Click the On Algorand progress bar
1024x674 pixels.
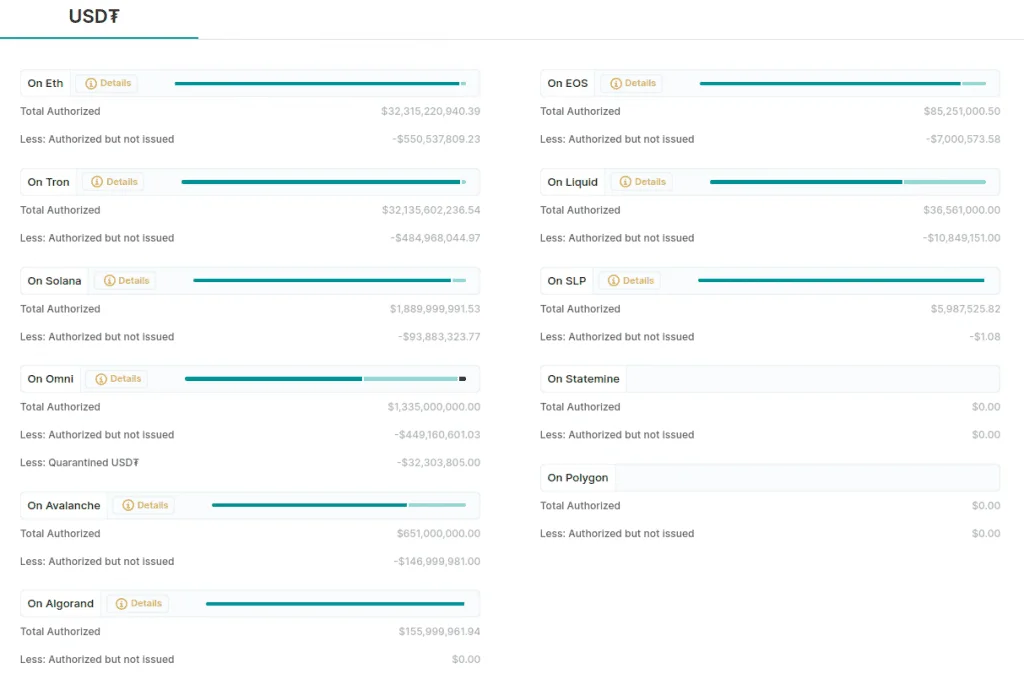click(x=335, y=603)
